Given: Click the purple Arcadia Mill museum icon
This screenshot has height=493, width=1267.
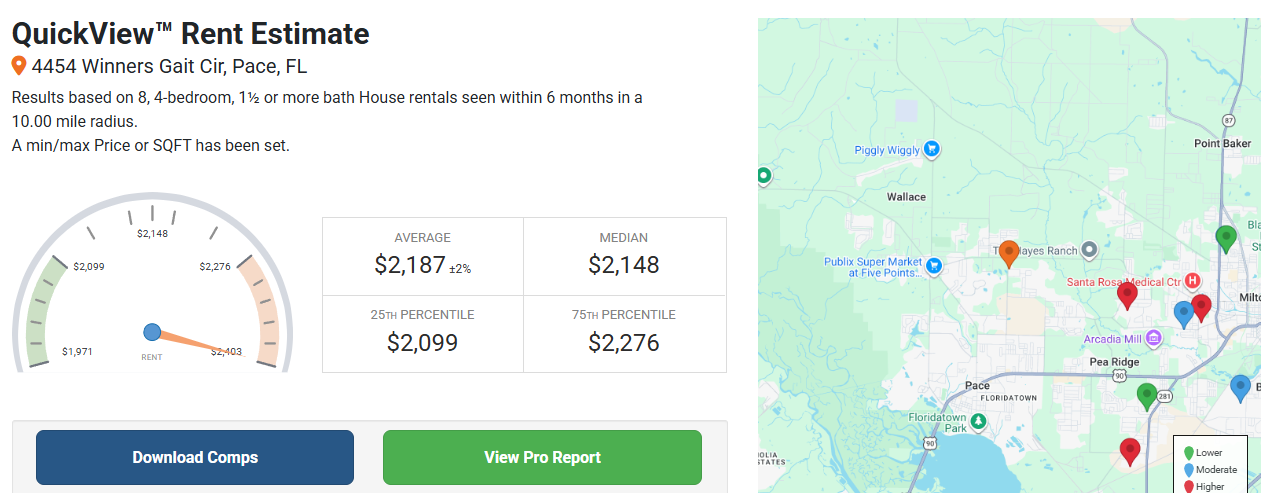Looking at the screenshot, I should [x=1153, y=338].
